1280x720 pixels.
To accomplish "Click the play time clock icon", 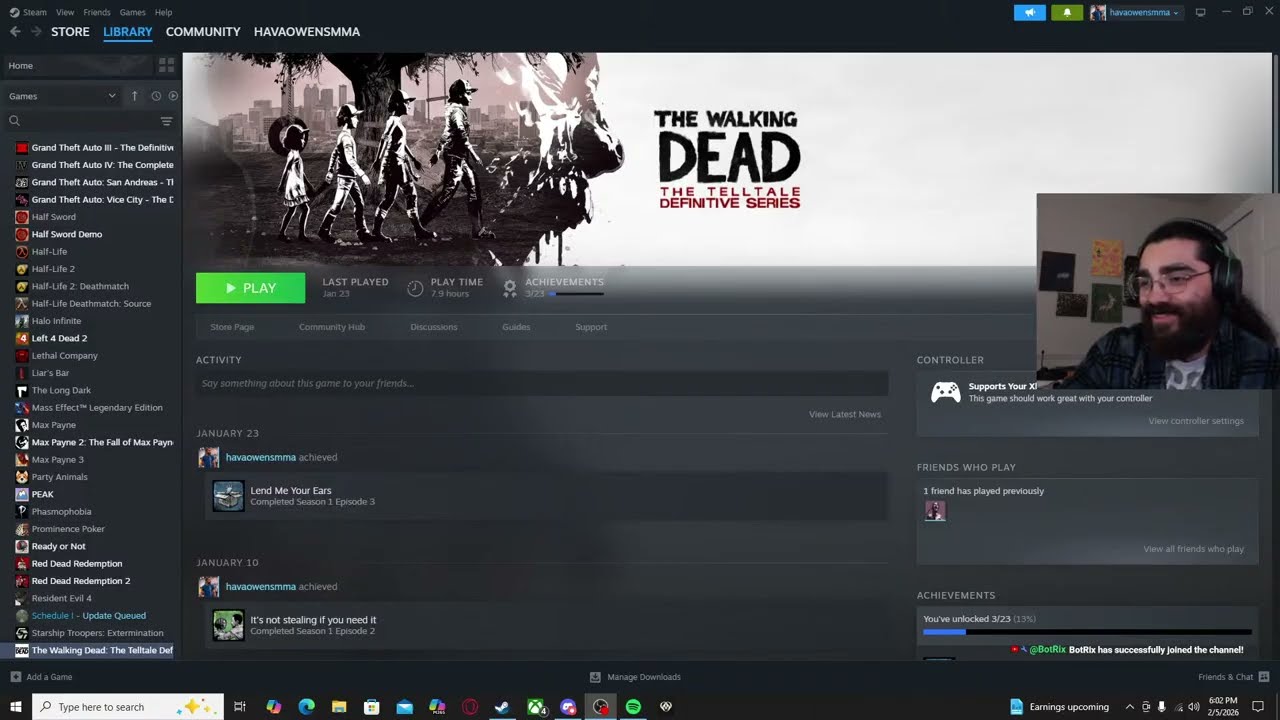I will [415, 288].
